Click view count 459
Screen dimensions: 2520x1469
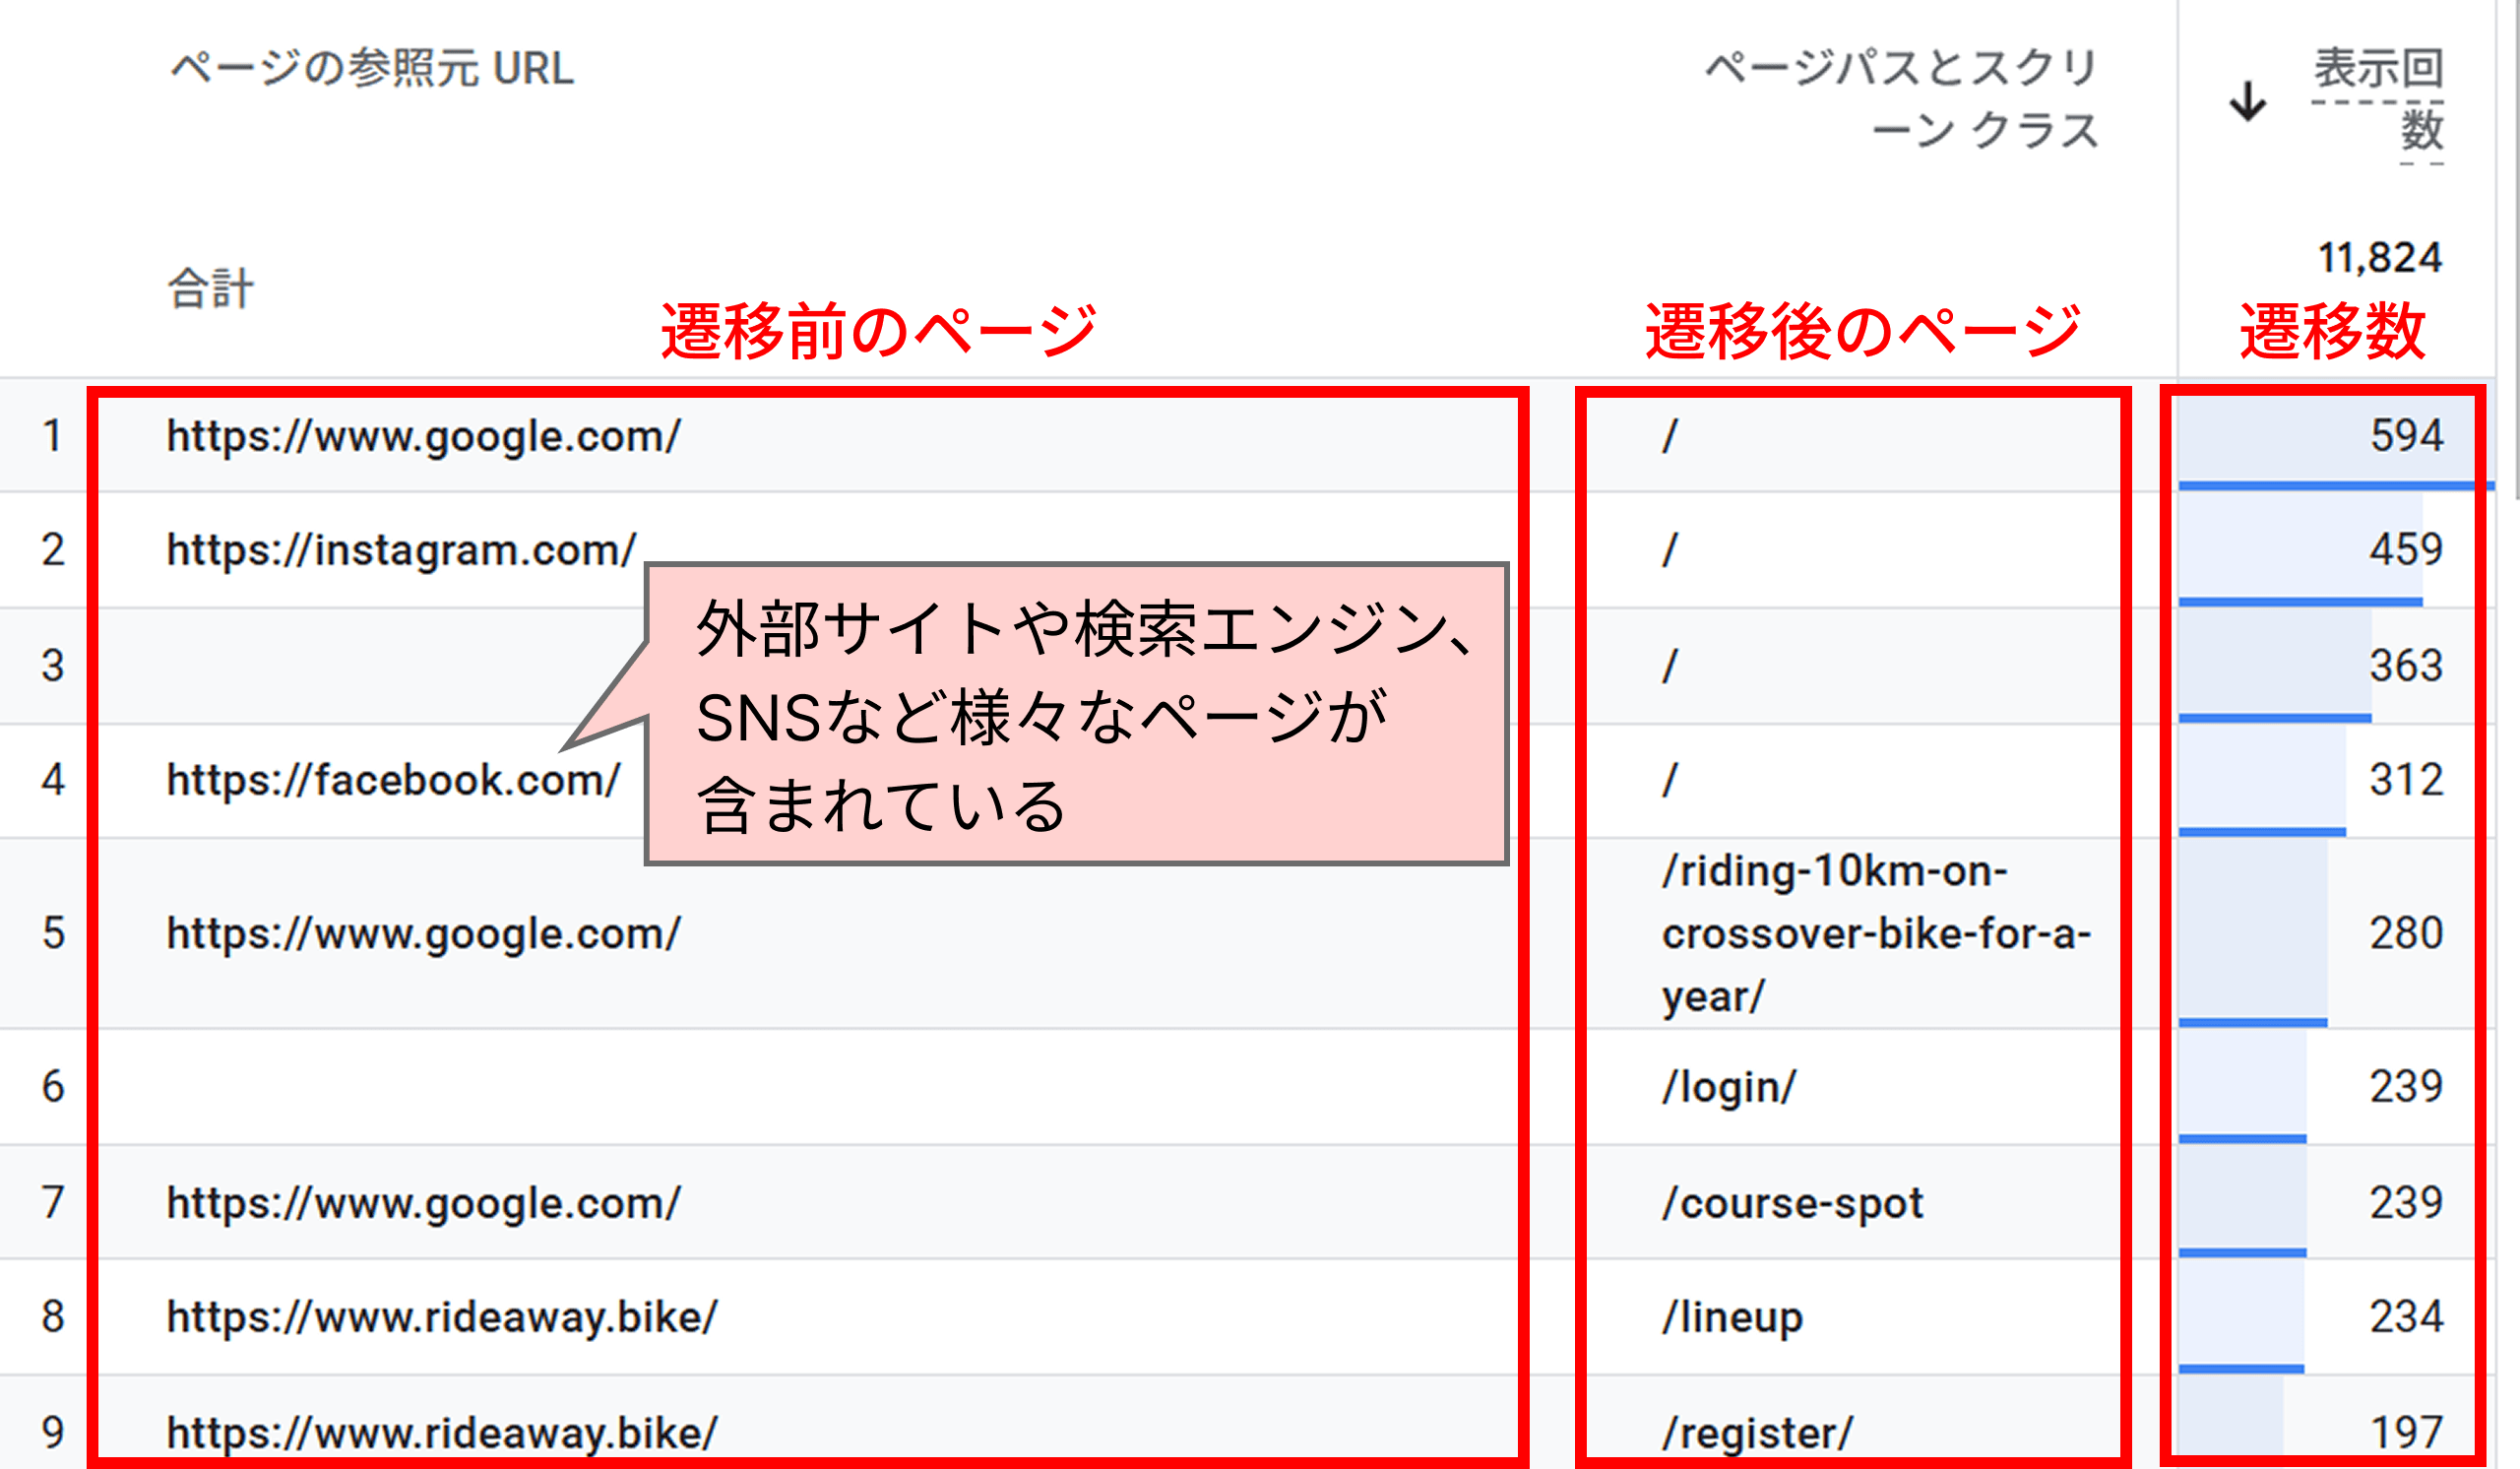(x=2406, y=549)
